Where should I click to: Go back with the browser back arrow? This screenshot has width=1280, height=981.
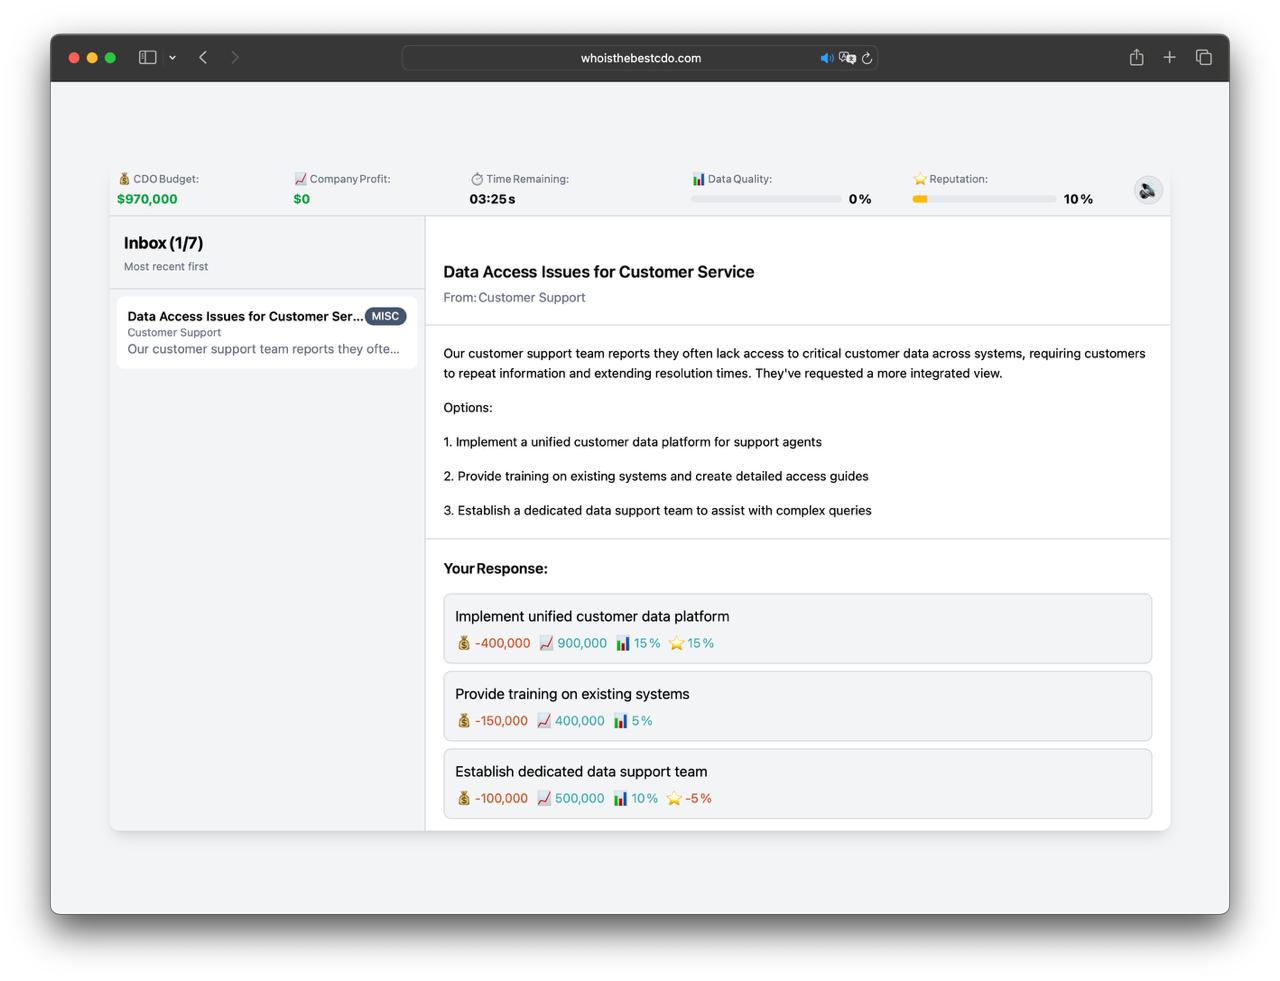[x=203, y=58]
